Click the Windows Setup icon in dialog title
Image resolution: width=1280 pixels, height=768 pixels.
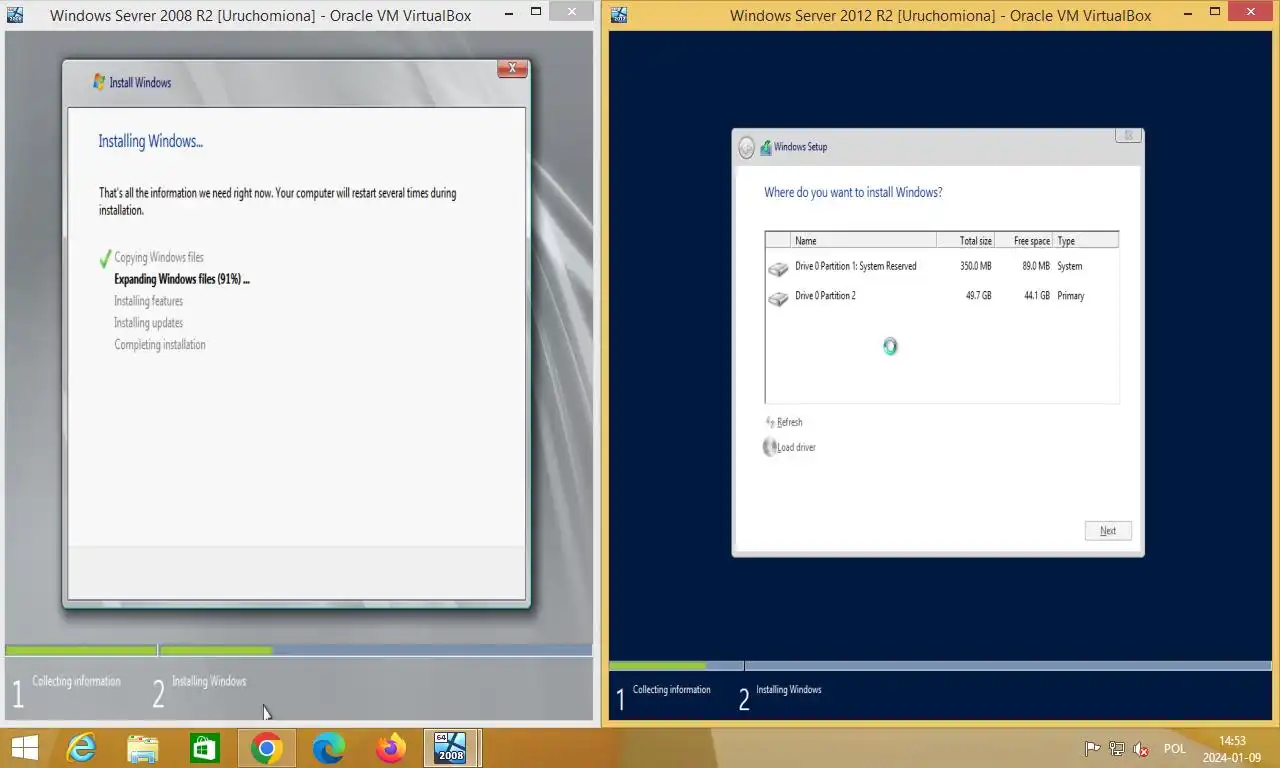tap(766, 147)
